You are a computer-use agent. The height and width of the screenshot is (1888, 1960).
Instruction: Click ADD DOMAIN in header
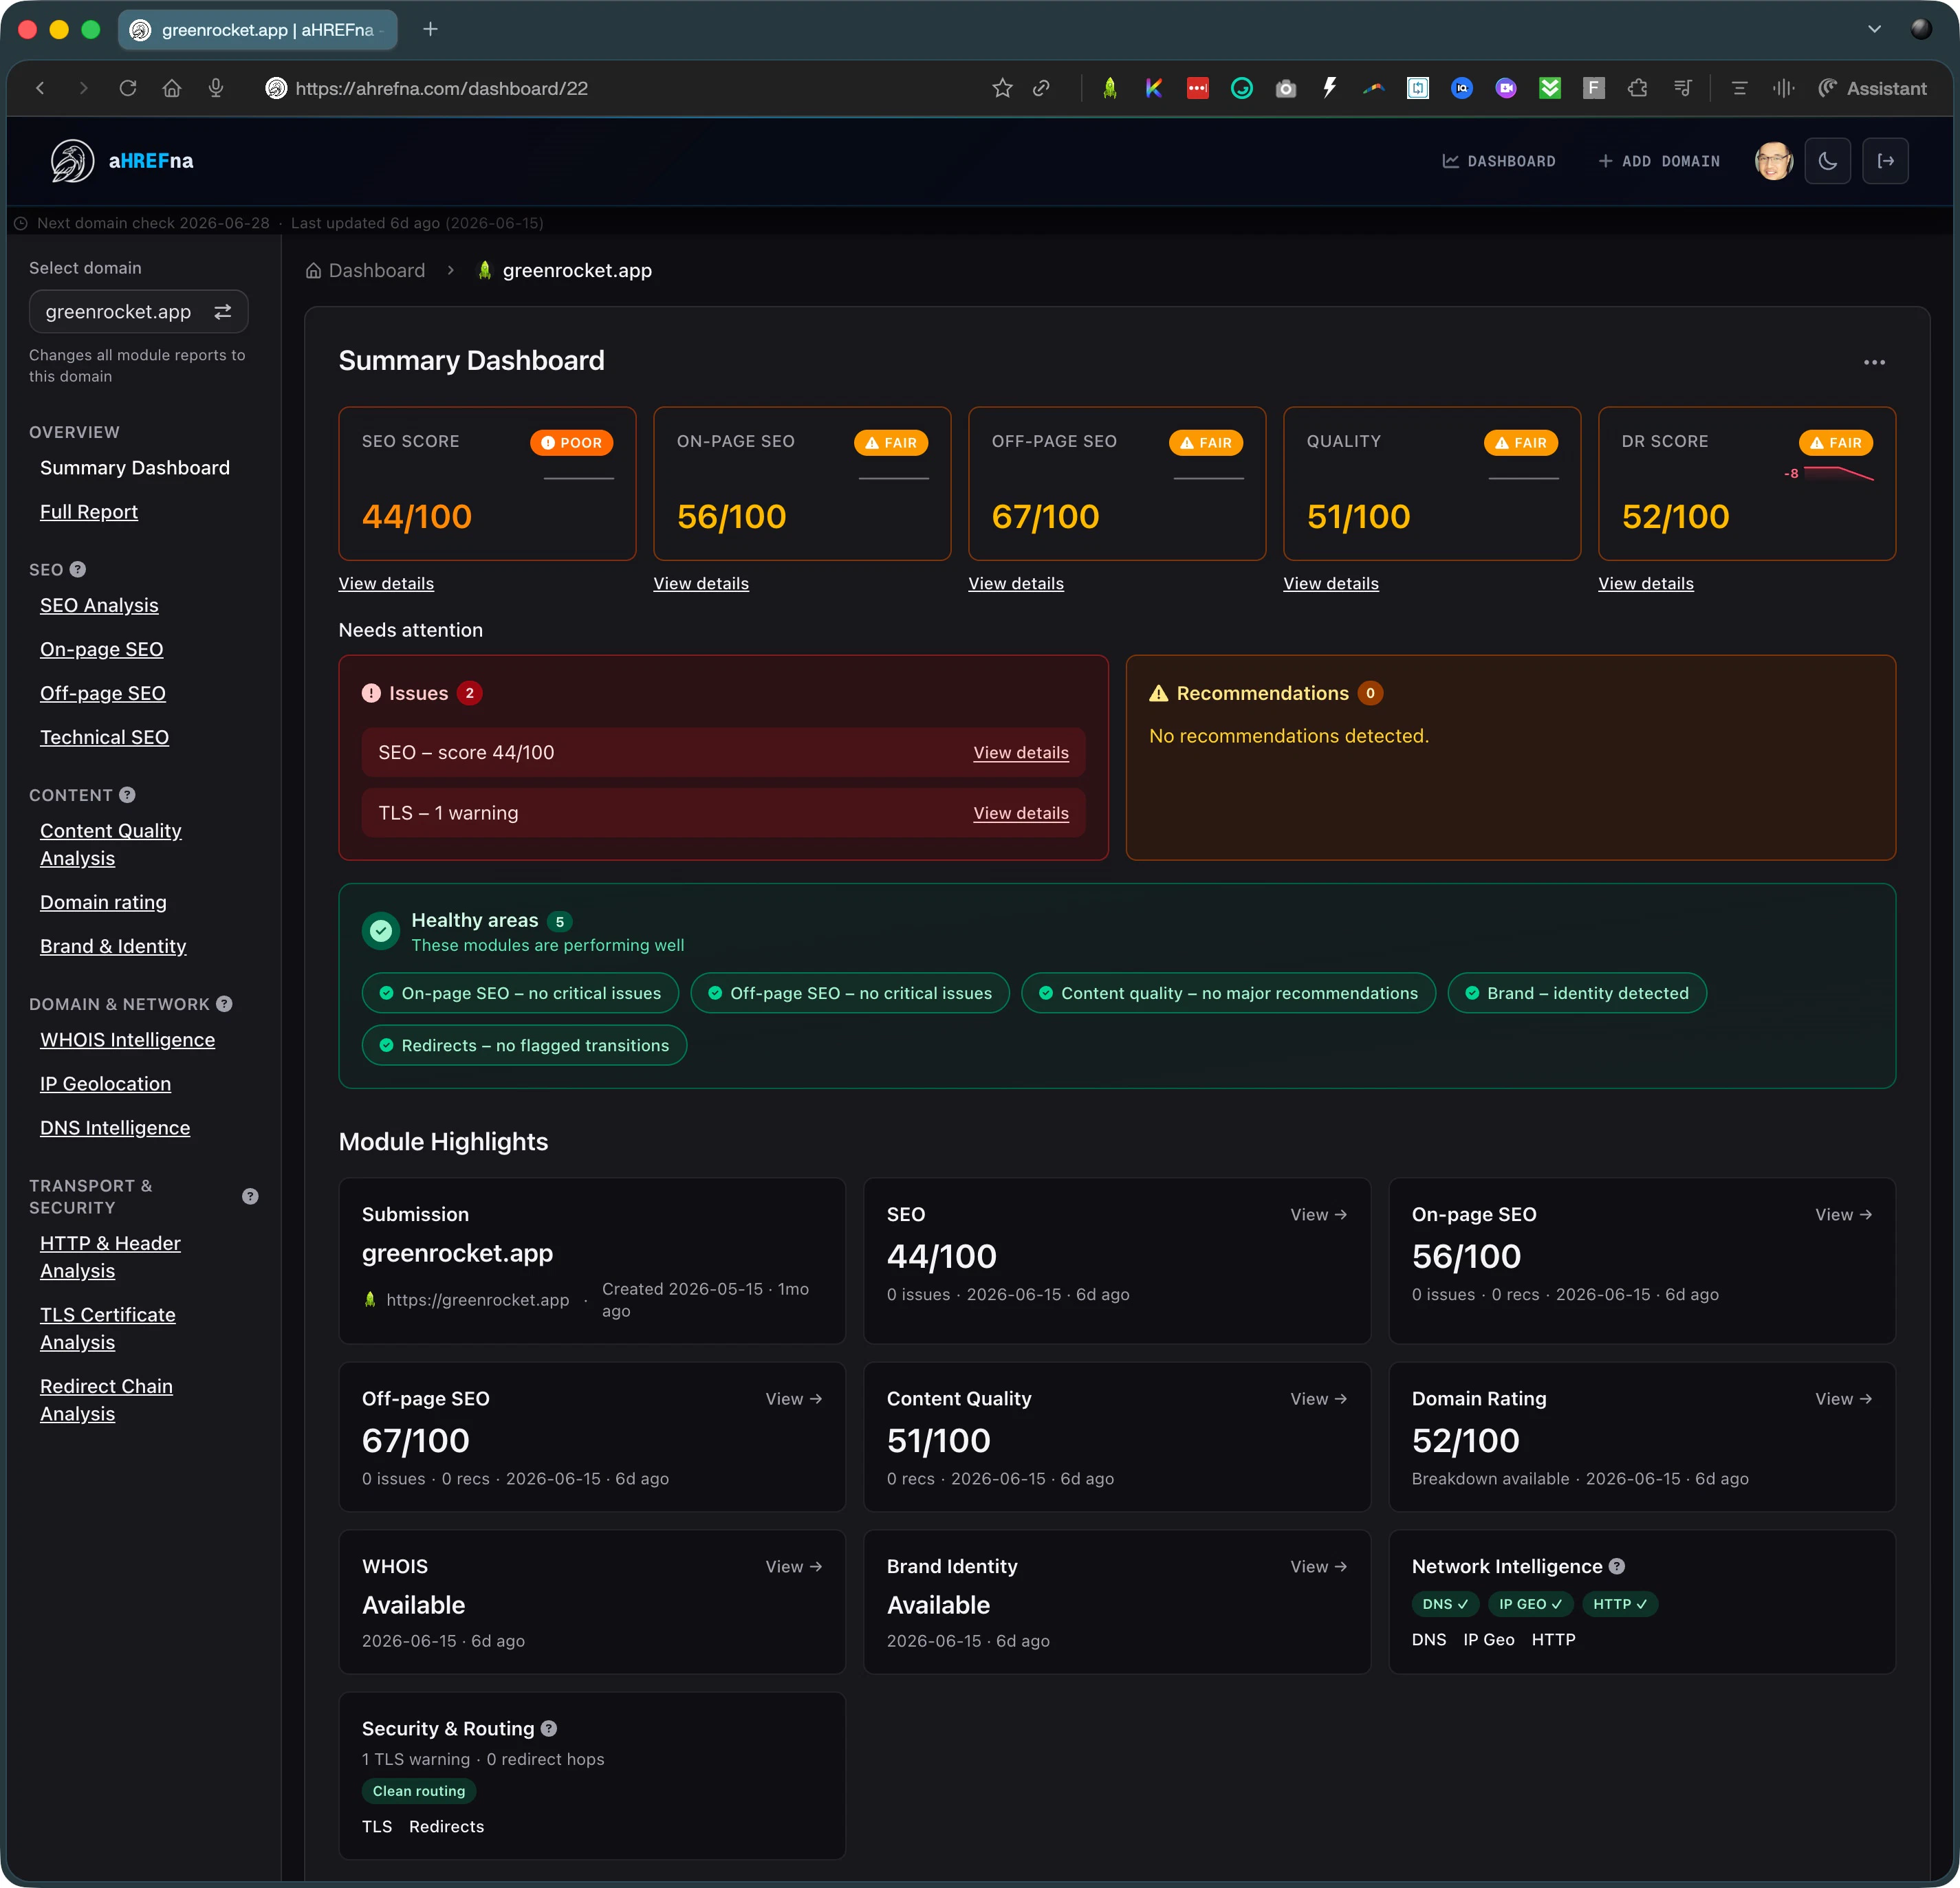pos(1659,161)
